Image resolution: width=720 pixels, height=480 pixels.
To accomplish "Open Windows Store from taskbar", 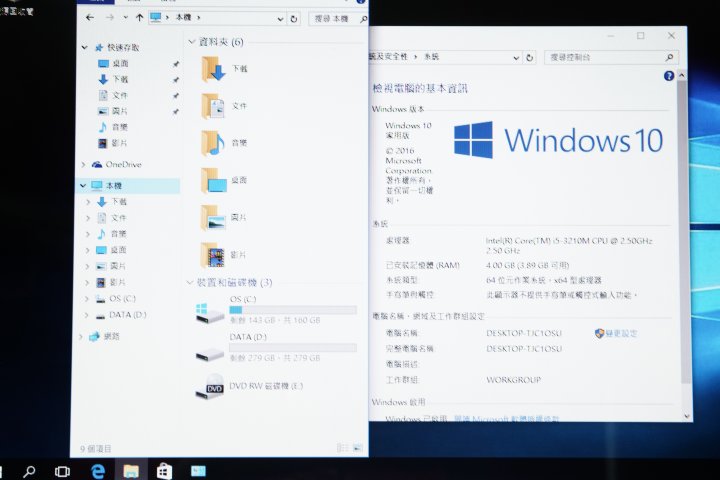I will (x=164, y=471).
